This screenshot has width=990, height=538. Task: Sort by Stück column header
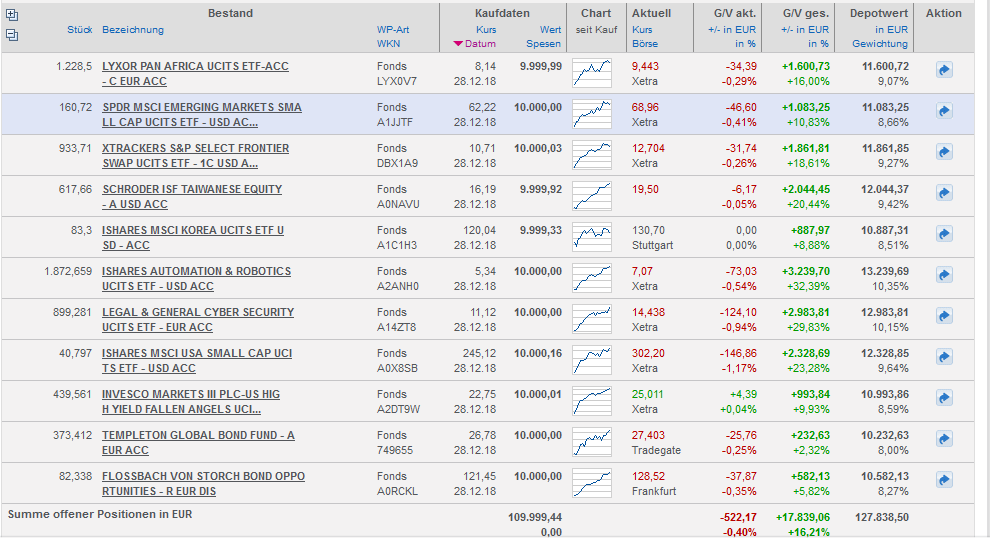(80, 30)
